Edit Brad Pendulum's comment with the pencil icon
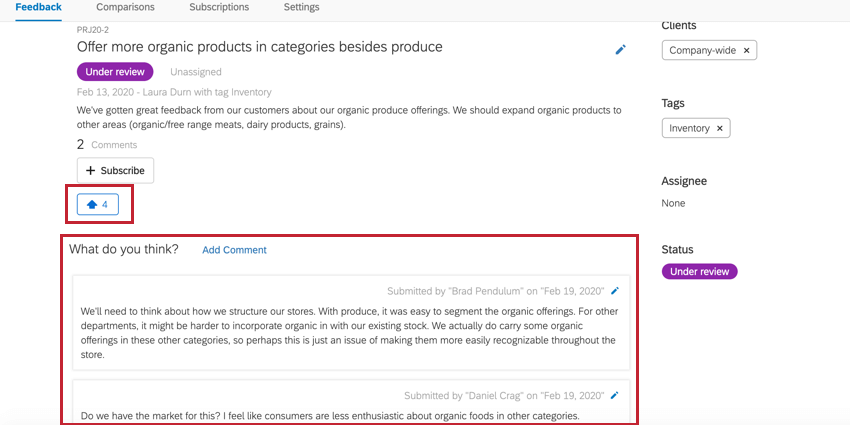850x425 pixels. click(x=615, y=291)
